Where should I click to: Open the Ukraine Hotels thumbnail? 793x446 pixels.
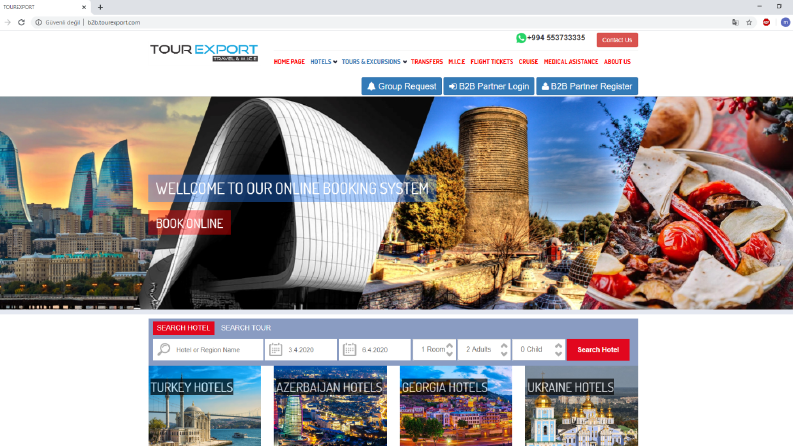coord(582,406)
